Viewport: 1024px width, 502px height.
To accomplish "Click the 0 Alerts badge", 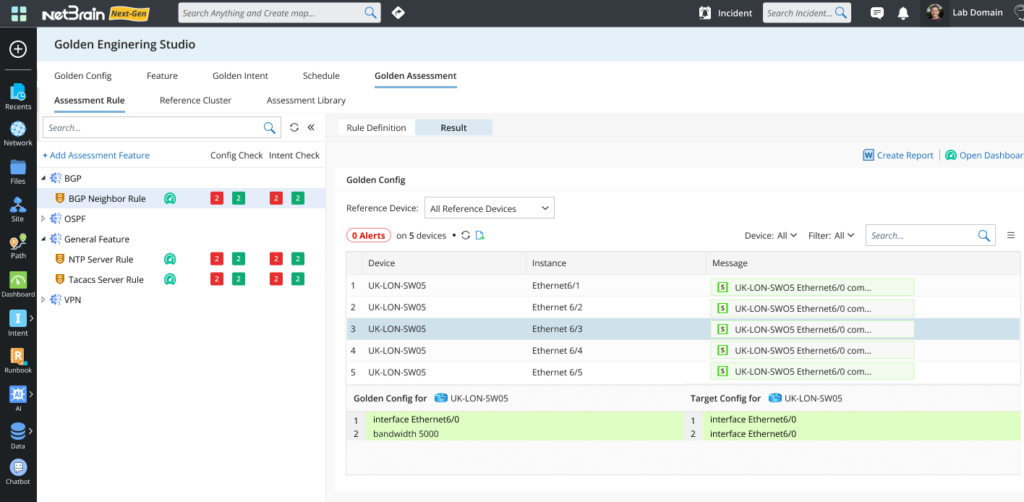I will 368,236.
